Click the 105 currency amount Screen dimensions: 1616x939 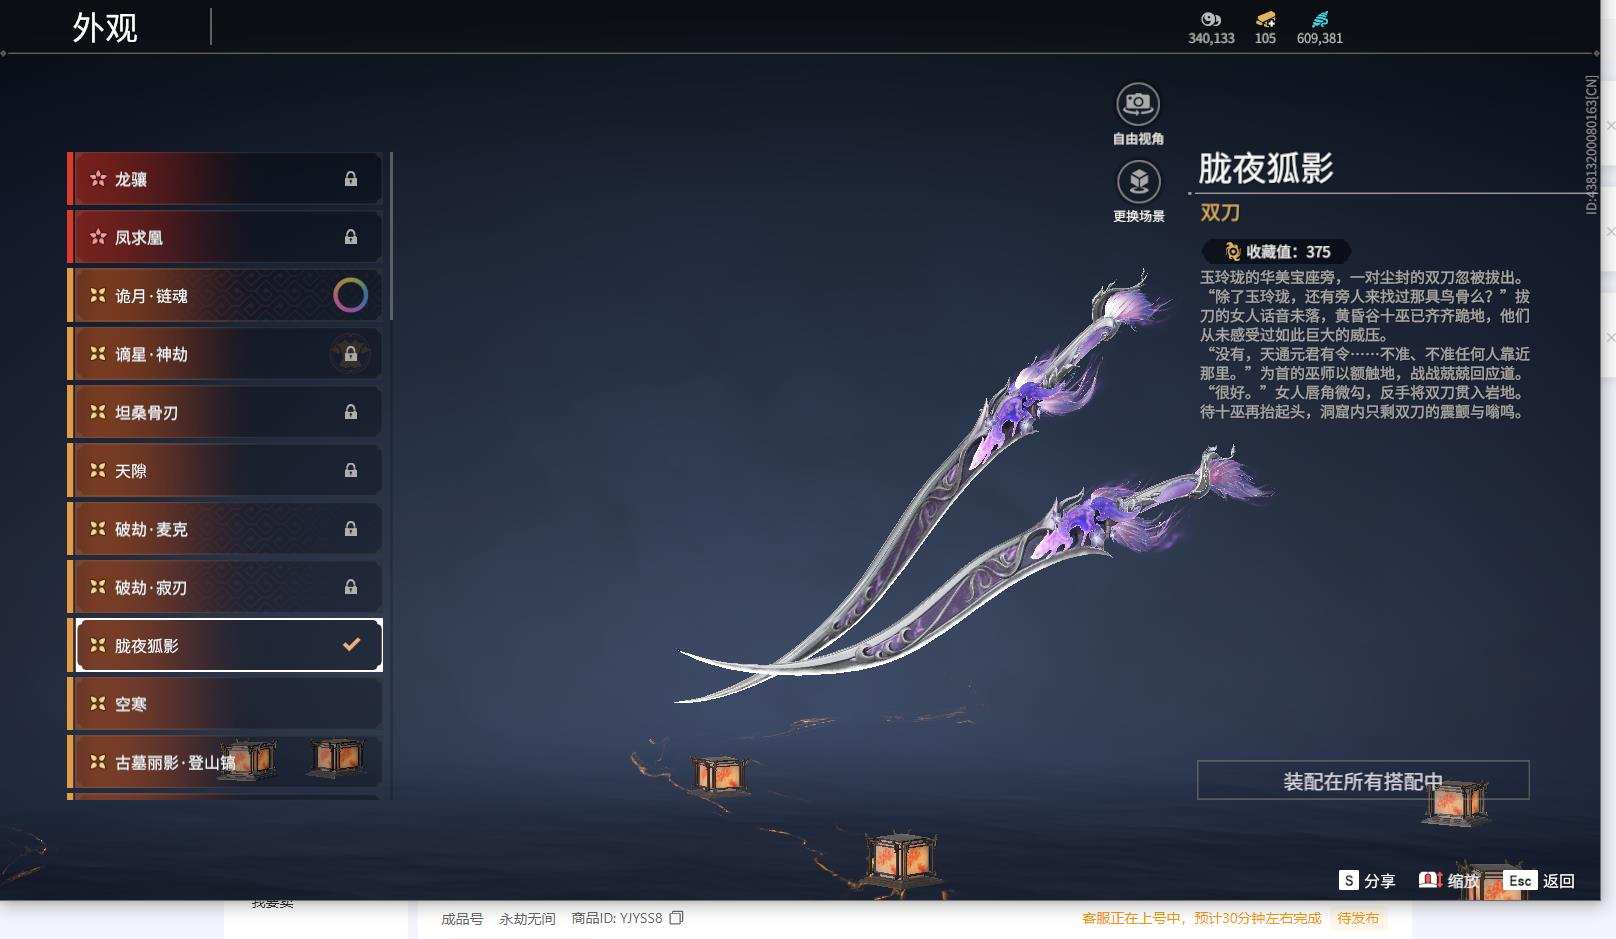click(1265, 38)
